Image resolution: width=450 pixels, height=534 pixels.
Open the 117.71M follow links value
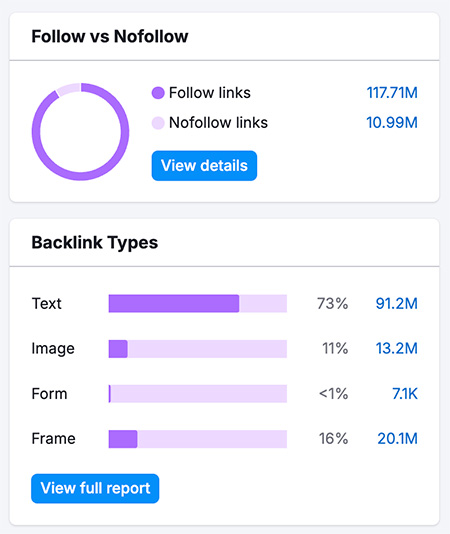click(x=392, y=93)
